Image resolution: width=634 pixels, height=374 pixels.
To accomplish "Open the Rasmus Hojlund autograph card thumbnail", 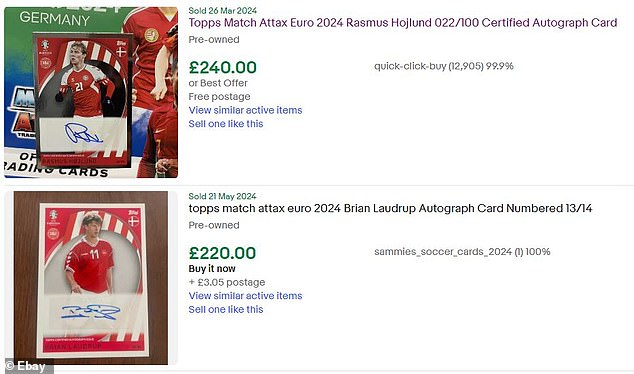I will point(91,92).
